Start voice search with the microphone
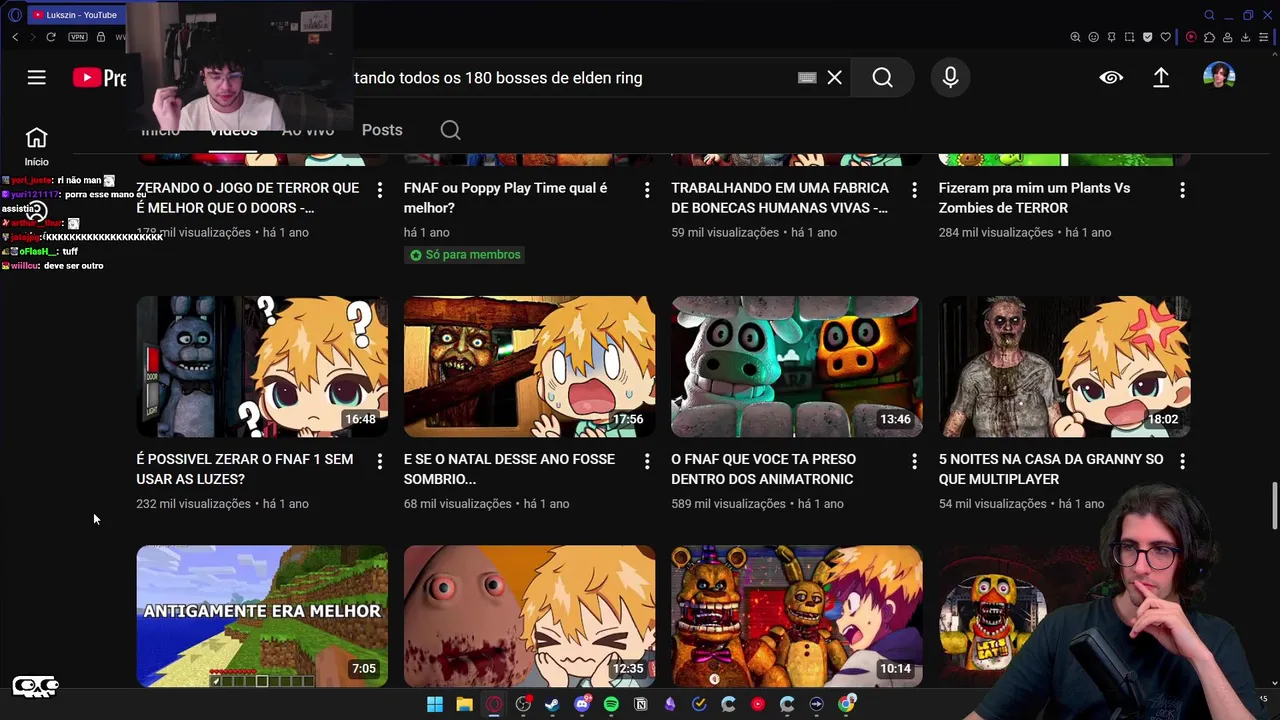 pyautogui.click(x=951, y=77)
